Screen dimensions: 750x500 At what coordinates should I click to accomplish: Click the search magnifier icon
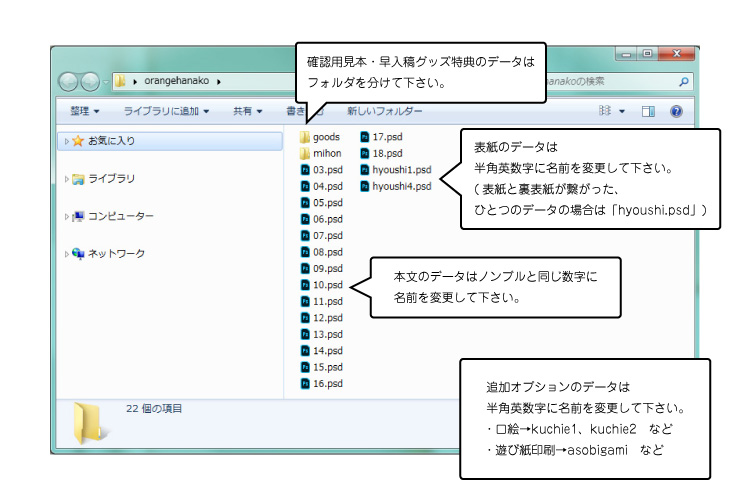tap(684, 82)
